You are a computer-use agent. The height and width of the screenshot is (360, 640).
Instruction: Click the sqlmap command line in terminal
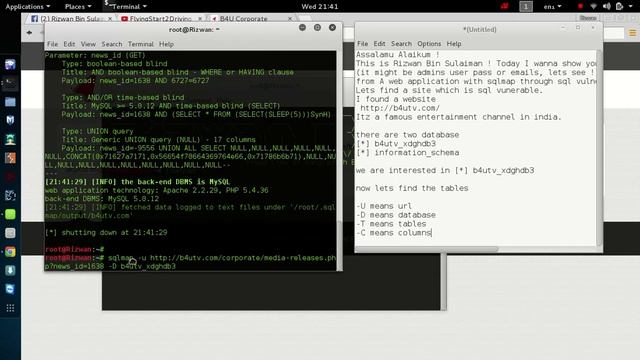[x=191, y=262]
